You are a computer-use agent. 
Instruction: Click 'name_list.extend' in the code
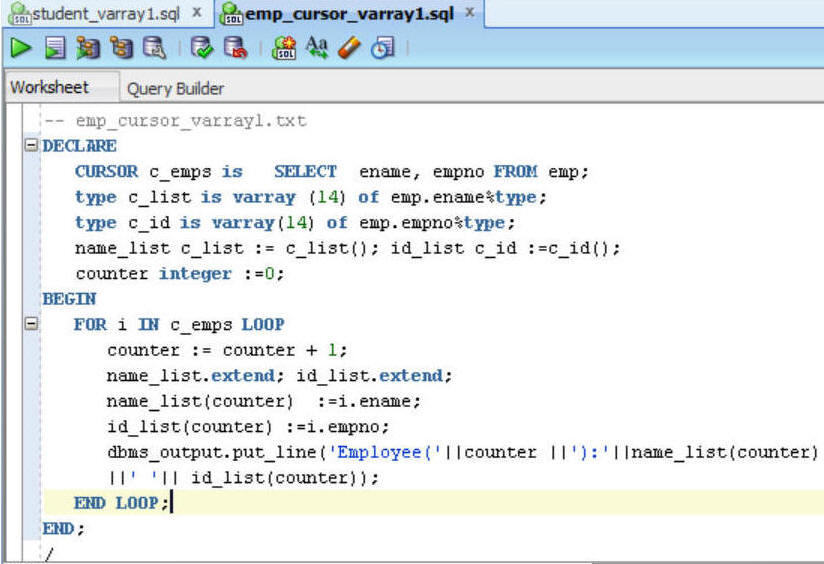click(191, 375)
